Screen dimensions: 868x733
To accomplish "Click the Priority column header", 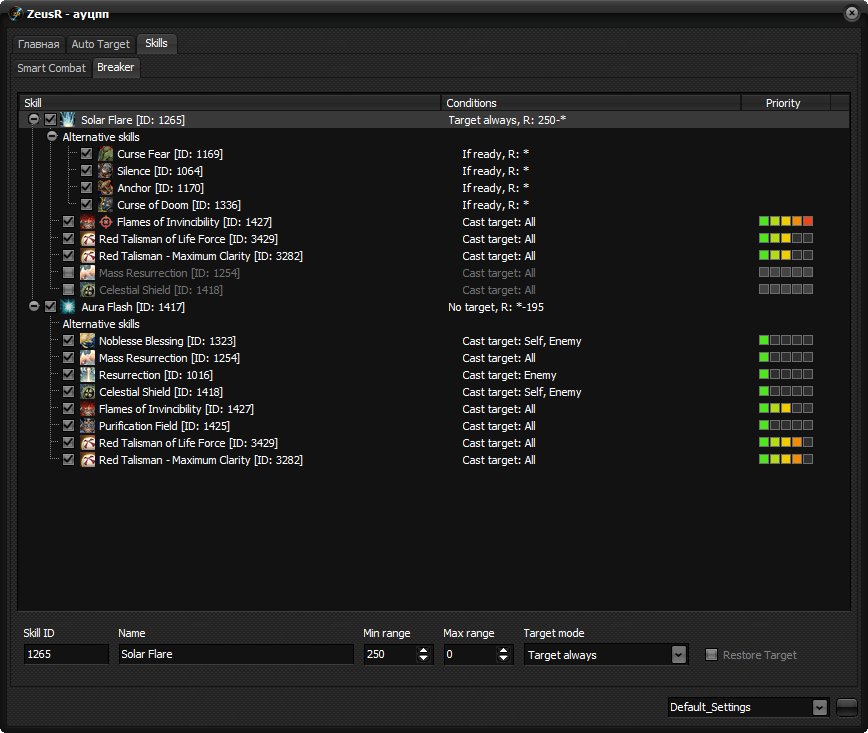I will pyautogui.click(x=786, y=103).
